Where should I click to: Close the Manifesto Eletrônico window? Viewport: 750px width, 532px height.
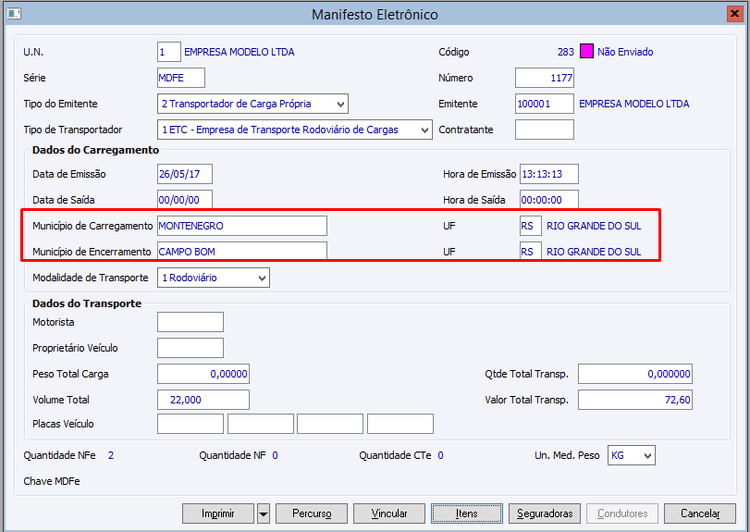734,14
